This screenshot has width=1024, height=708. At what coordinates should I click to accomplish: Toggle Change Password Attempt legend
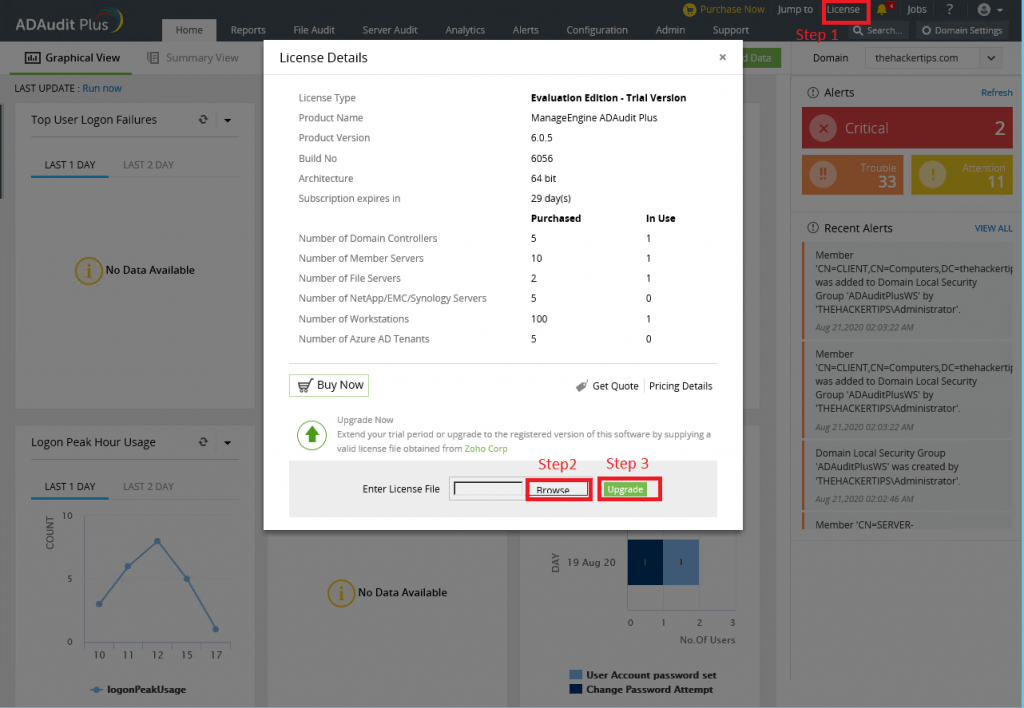pyautogui.click(x=641, y=689)
